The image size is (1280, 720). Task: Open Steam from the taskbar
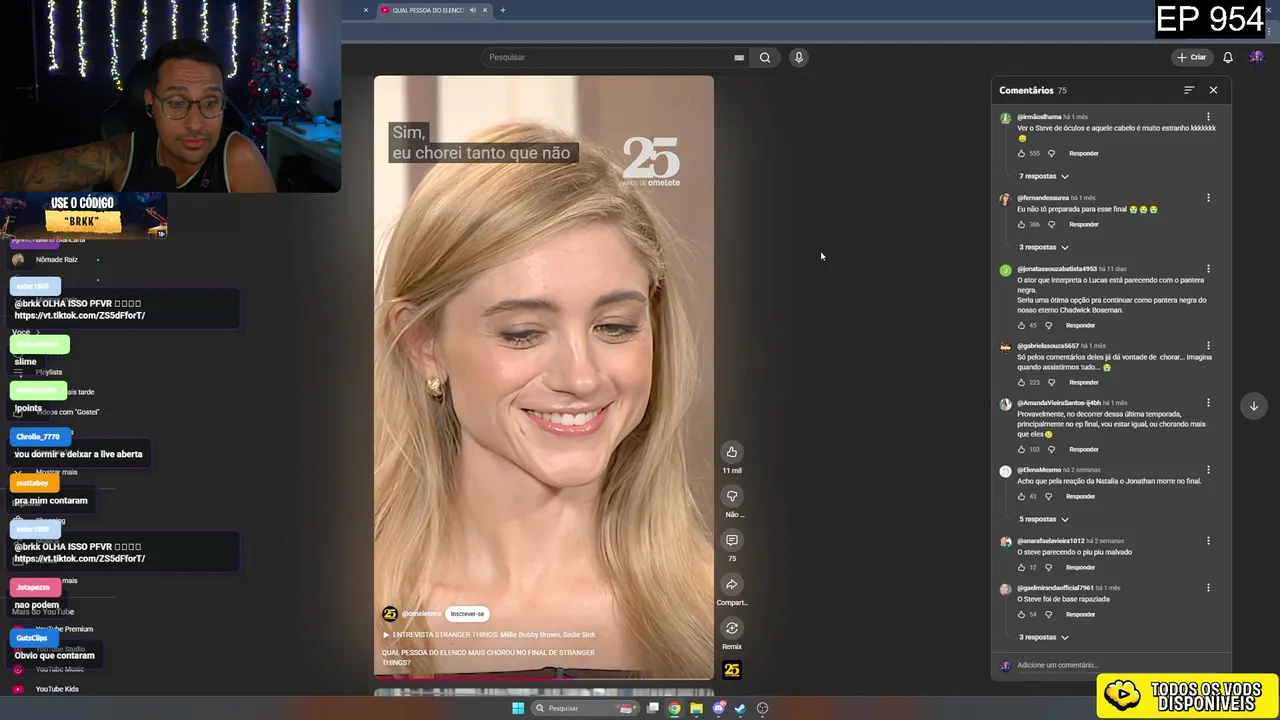click(x=740, y=708)
